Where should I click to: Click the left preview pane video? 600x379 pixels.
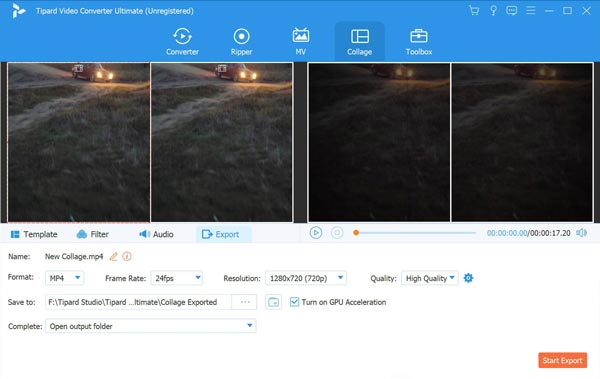(379, 142)
